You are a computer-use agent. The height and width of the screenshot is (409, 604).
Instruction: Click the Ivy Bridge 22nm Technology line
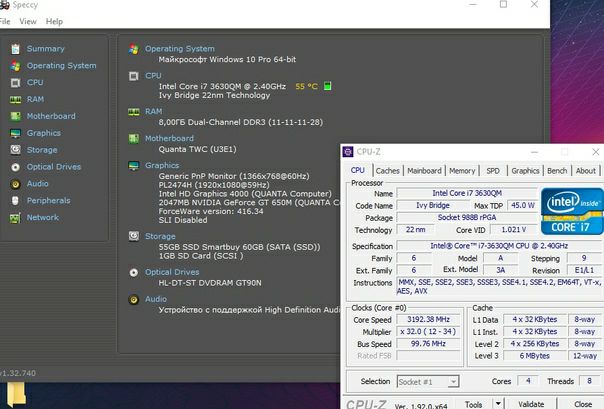coord(214,95)
